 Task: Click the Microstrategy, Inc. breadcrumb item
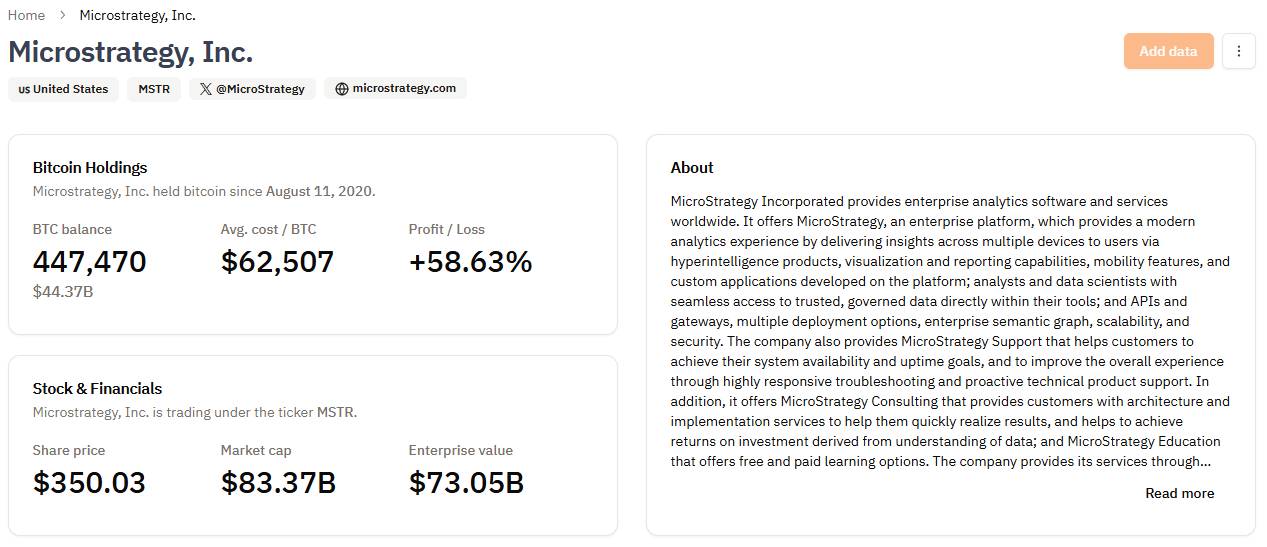pyautogui.click(x=138, y=15)
